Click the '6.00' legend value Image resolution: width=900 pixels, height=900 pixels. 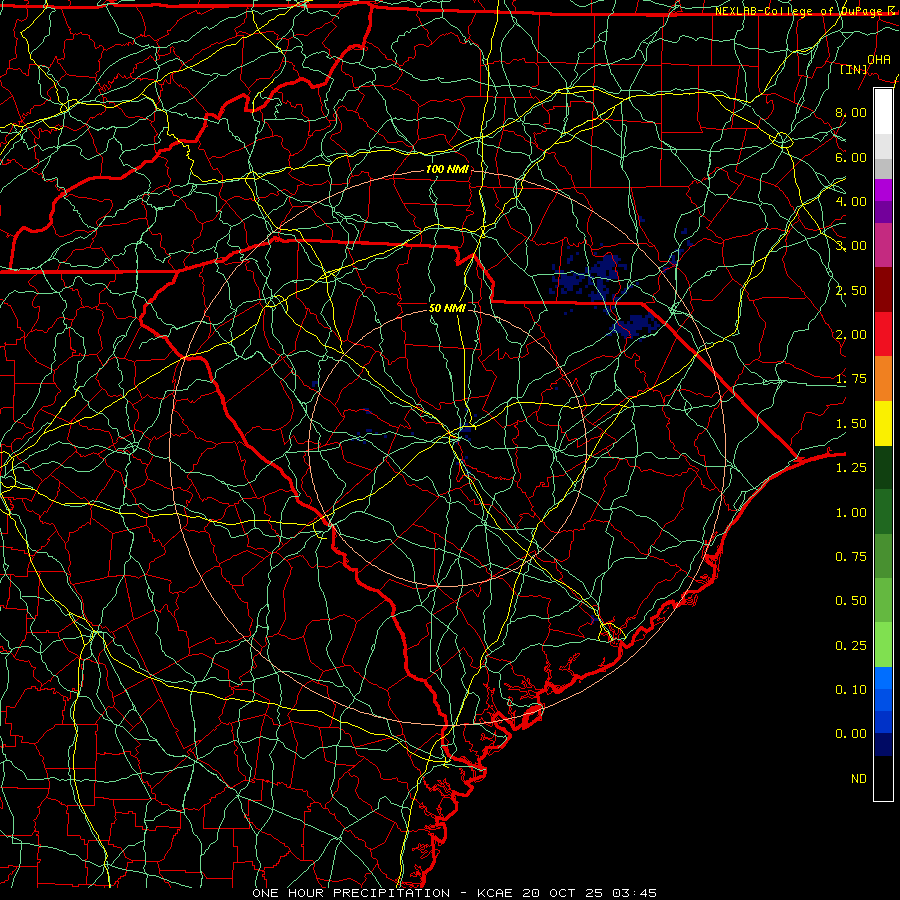click(851, 157)
